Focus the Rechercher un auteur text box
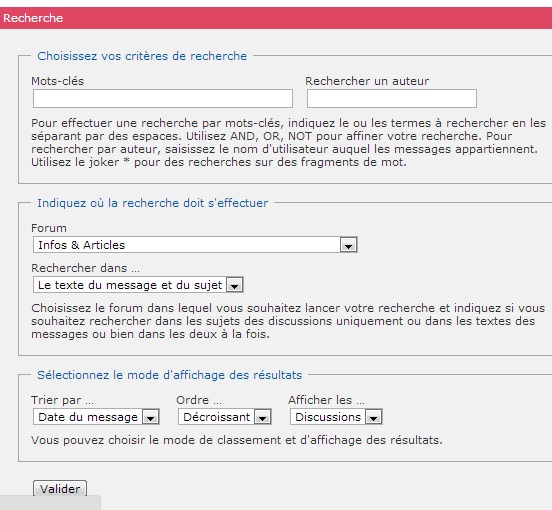 pos(392,99)
